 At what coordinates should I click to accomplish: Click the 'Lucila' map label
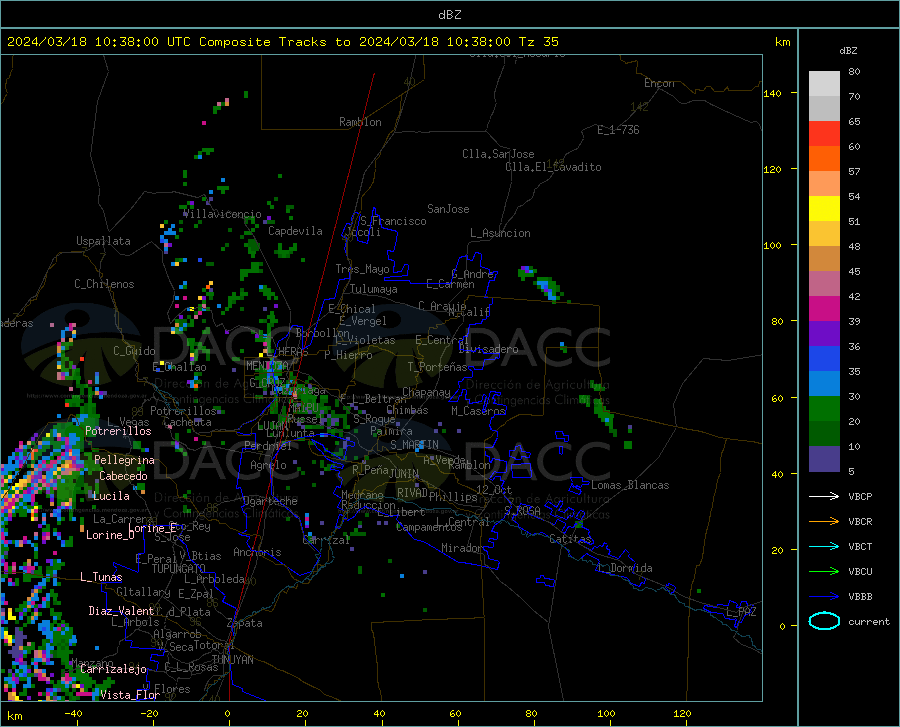[111, 496]
